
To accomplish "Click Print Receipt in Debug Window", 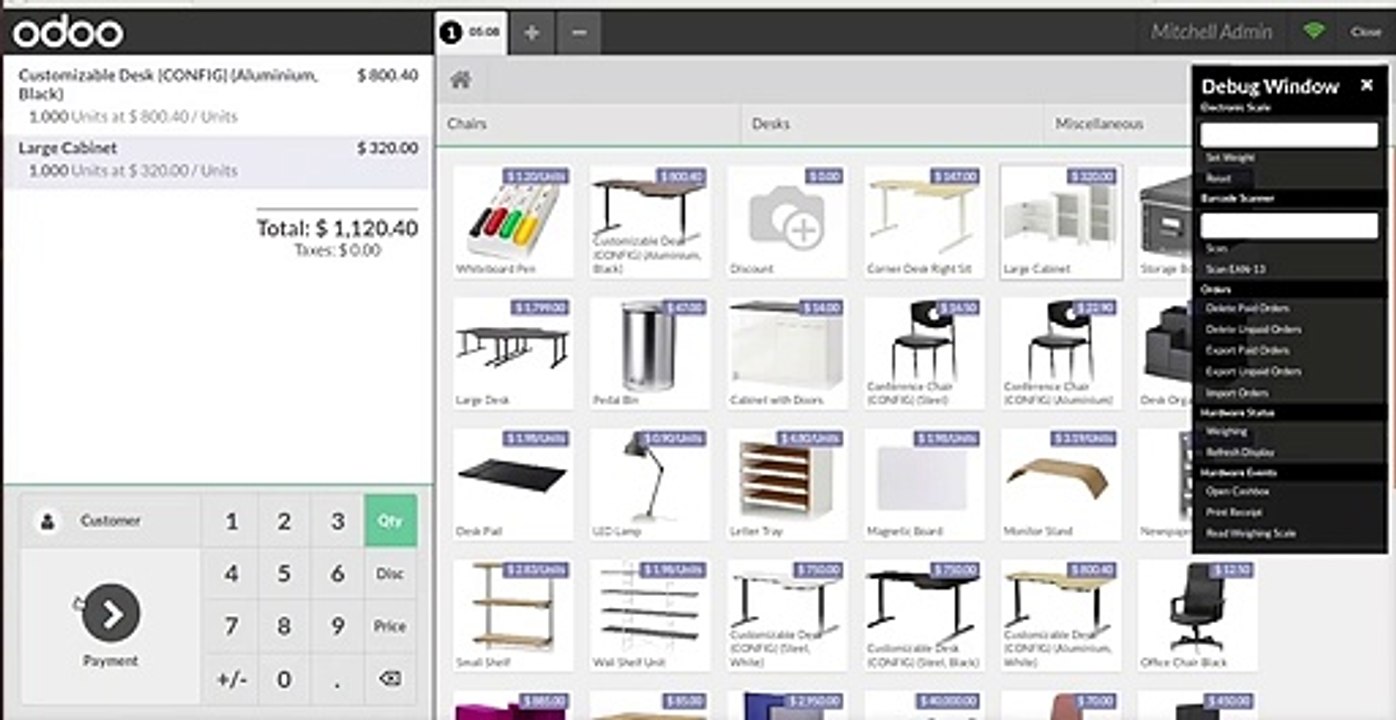I will [1236, 513].
